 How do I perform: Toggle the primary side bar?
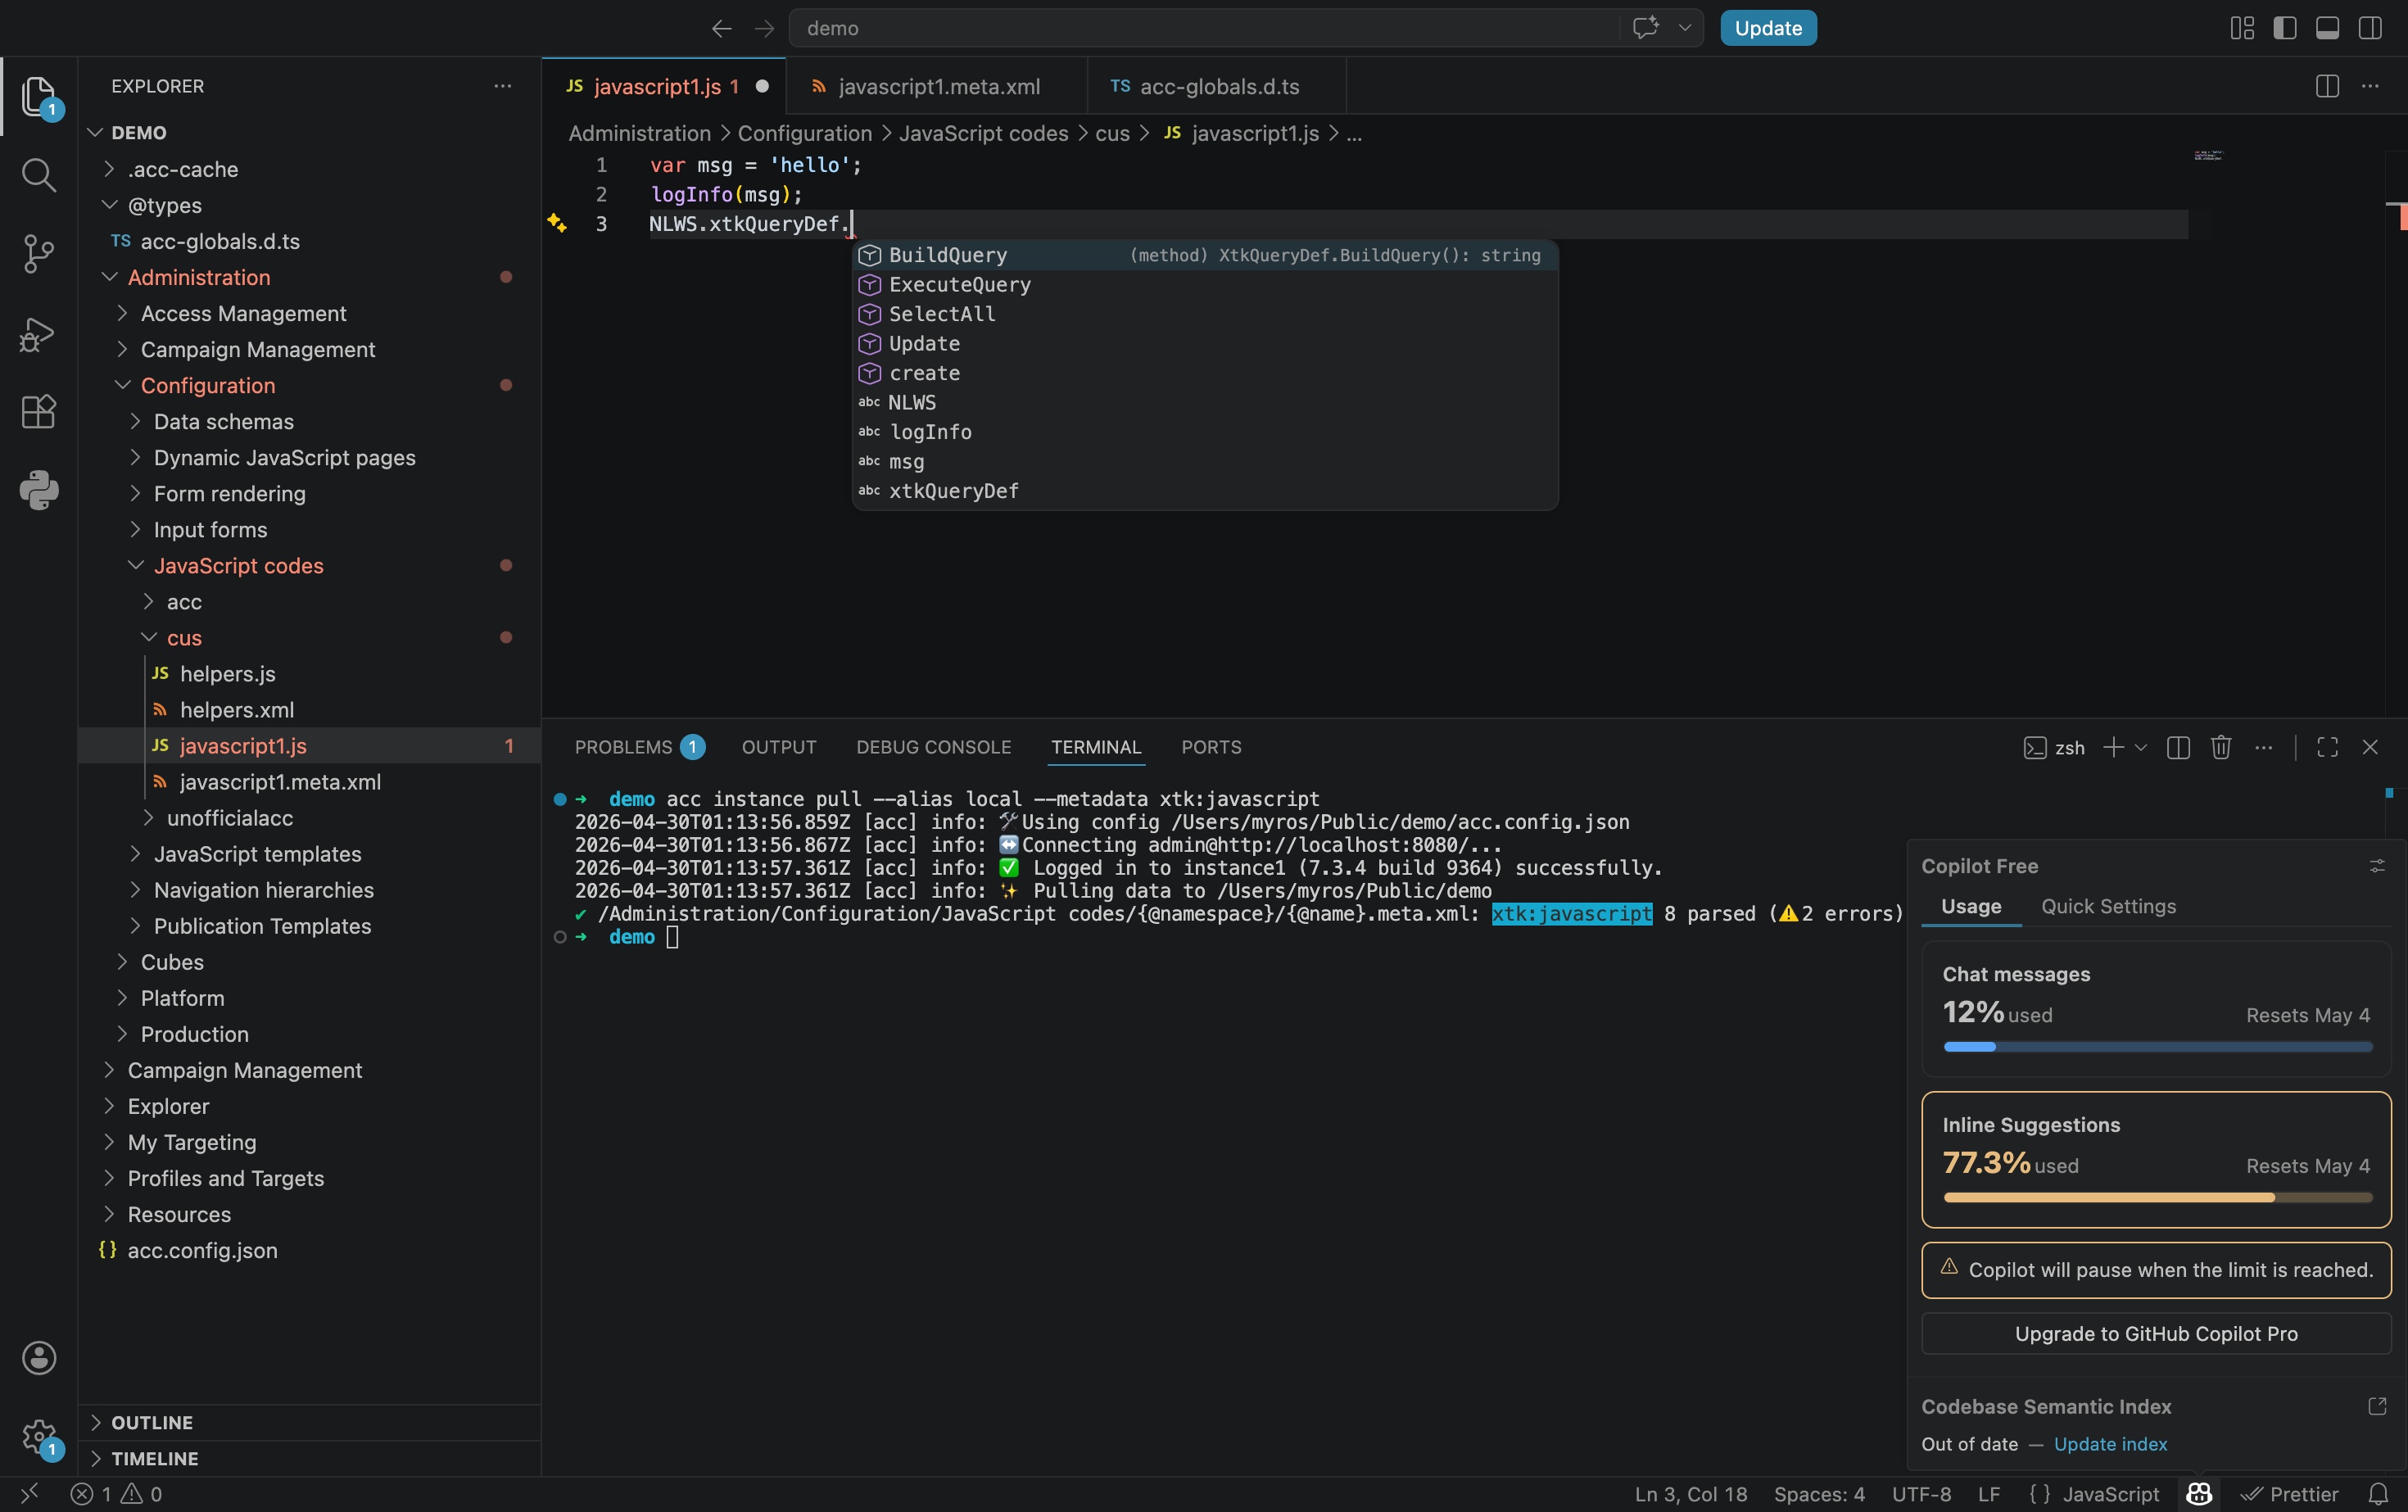point(2285,28)
